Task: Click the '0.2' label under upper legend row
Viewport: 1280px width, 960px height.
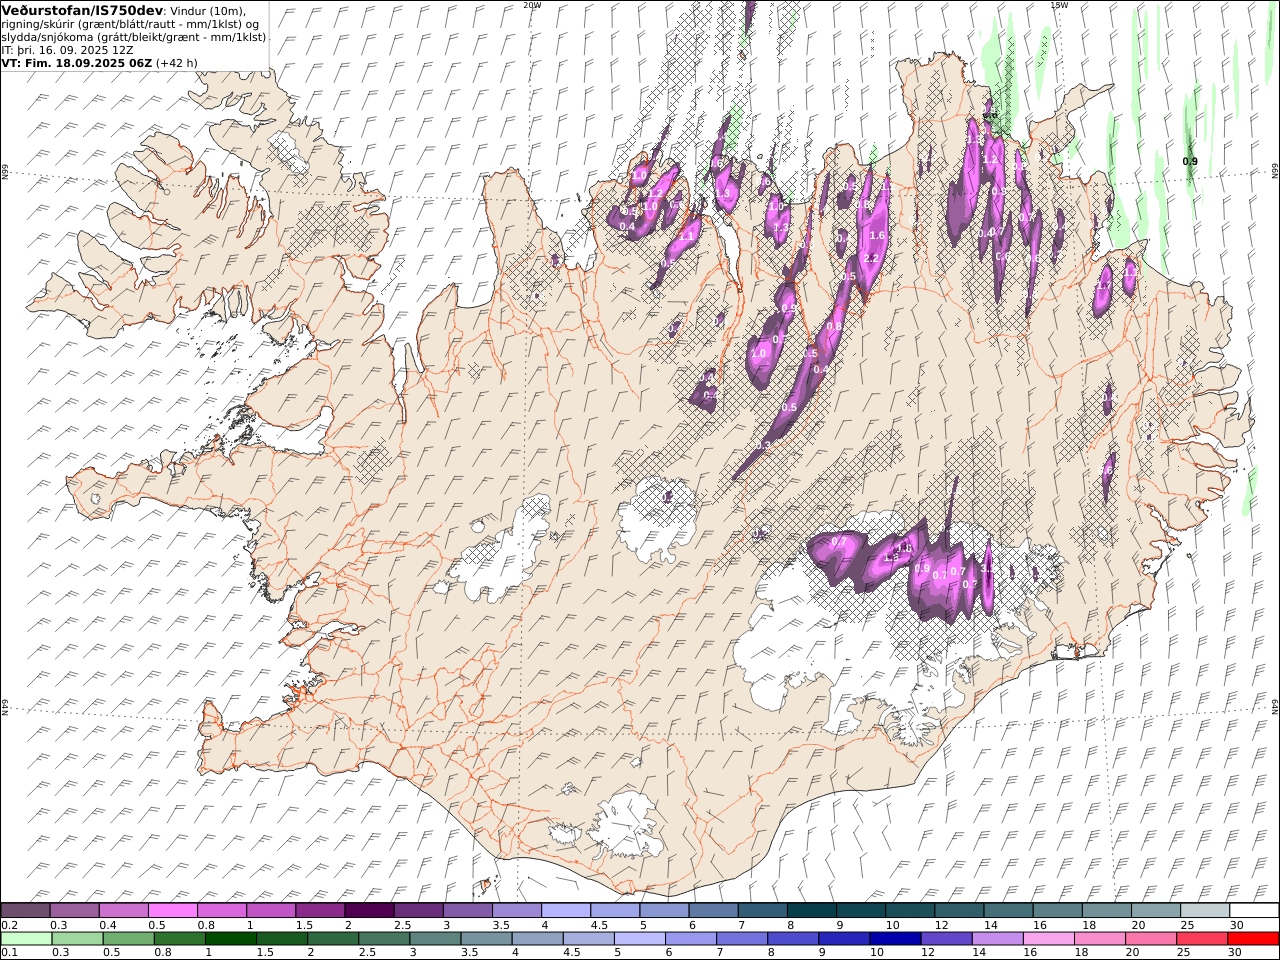Action: click(8, 925)
